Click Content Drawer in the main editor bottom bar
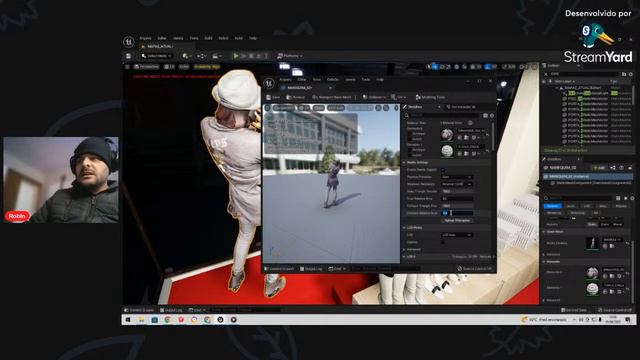Image resolution: width=640 pixels, height=360 pixels. [139, 310]
